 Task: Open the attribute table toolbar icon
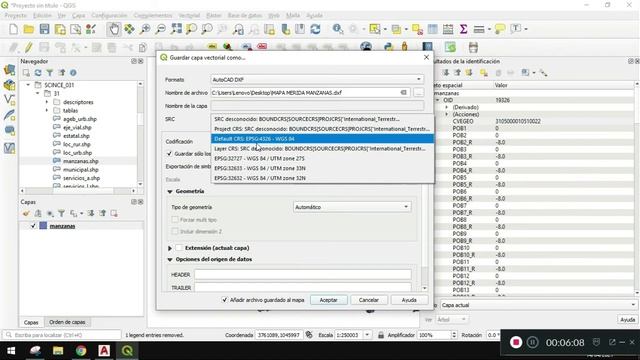(433, 29)
